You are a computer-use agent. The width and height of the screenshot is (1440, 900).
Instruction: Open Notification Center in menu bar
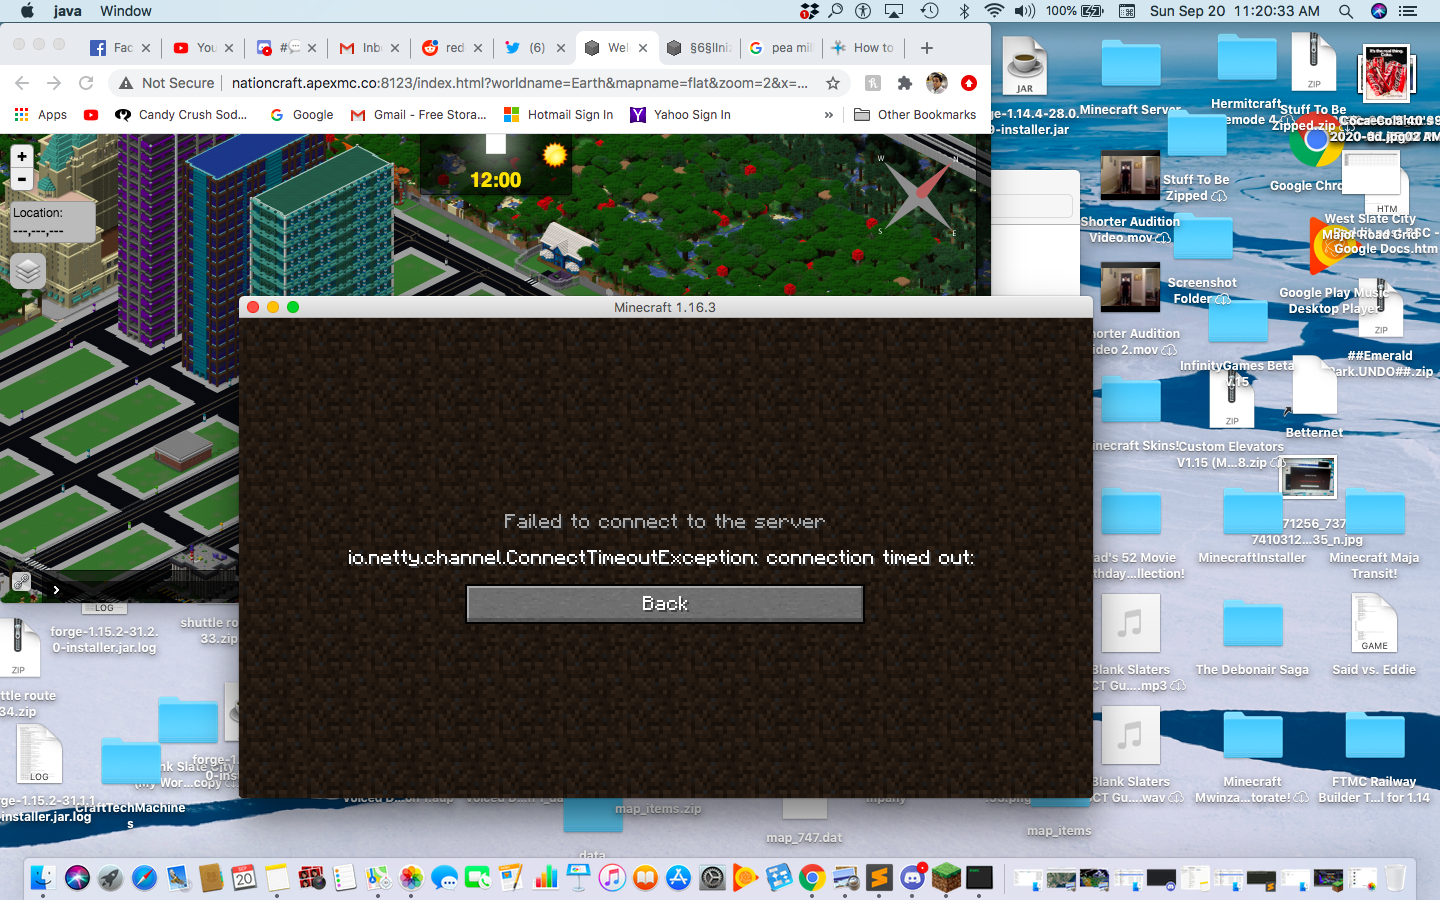click(x=1408, y=11)
